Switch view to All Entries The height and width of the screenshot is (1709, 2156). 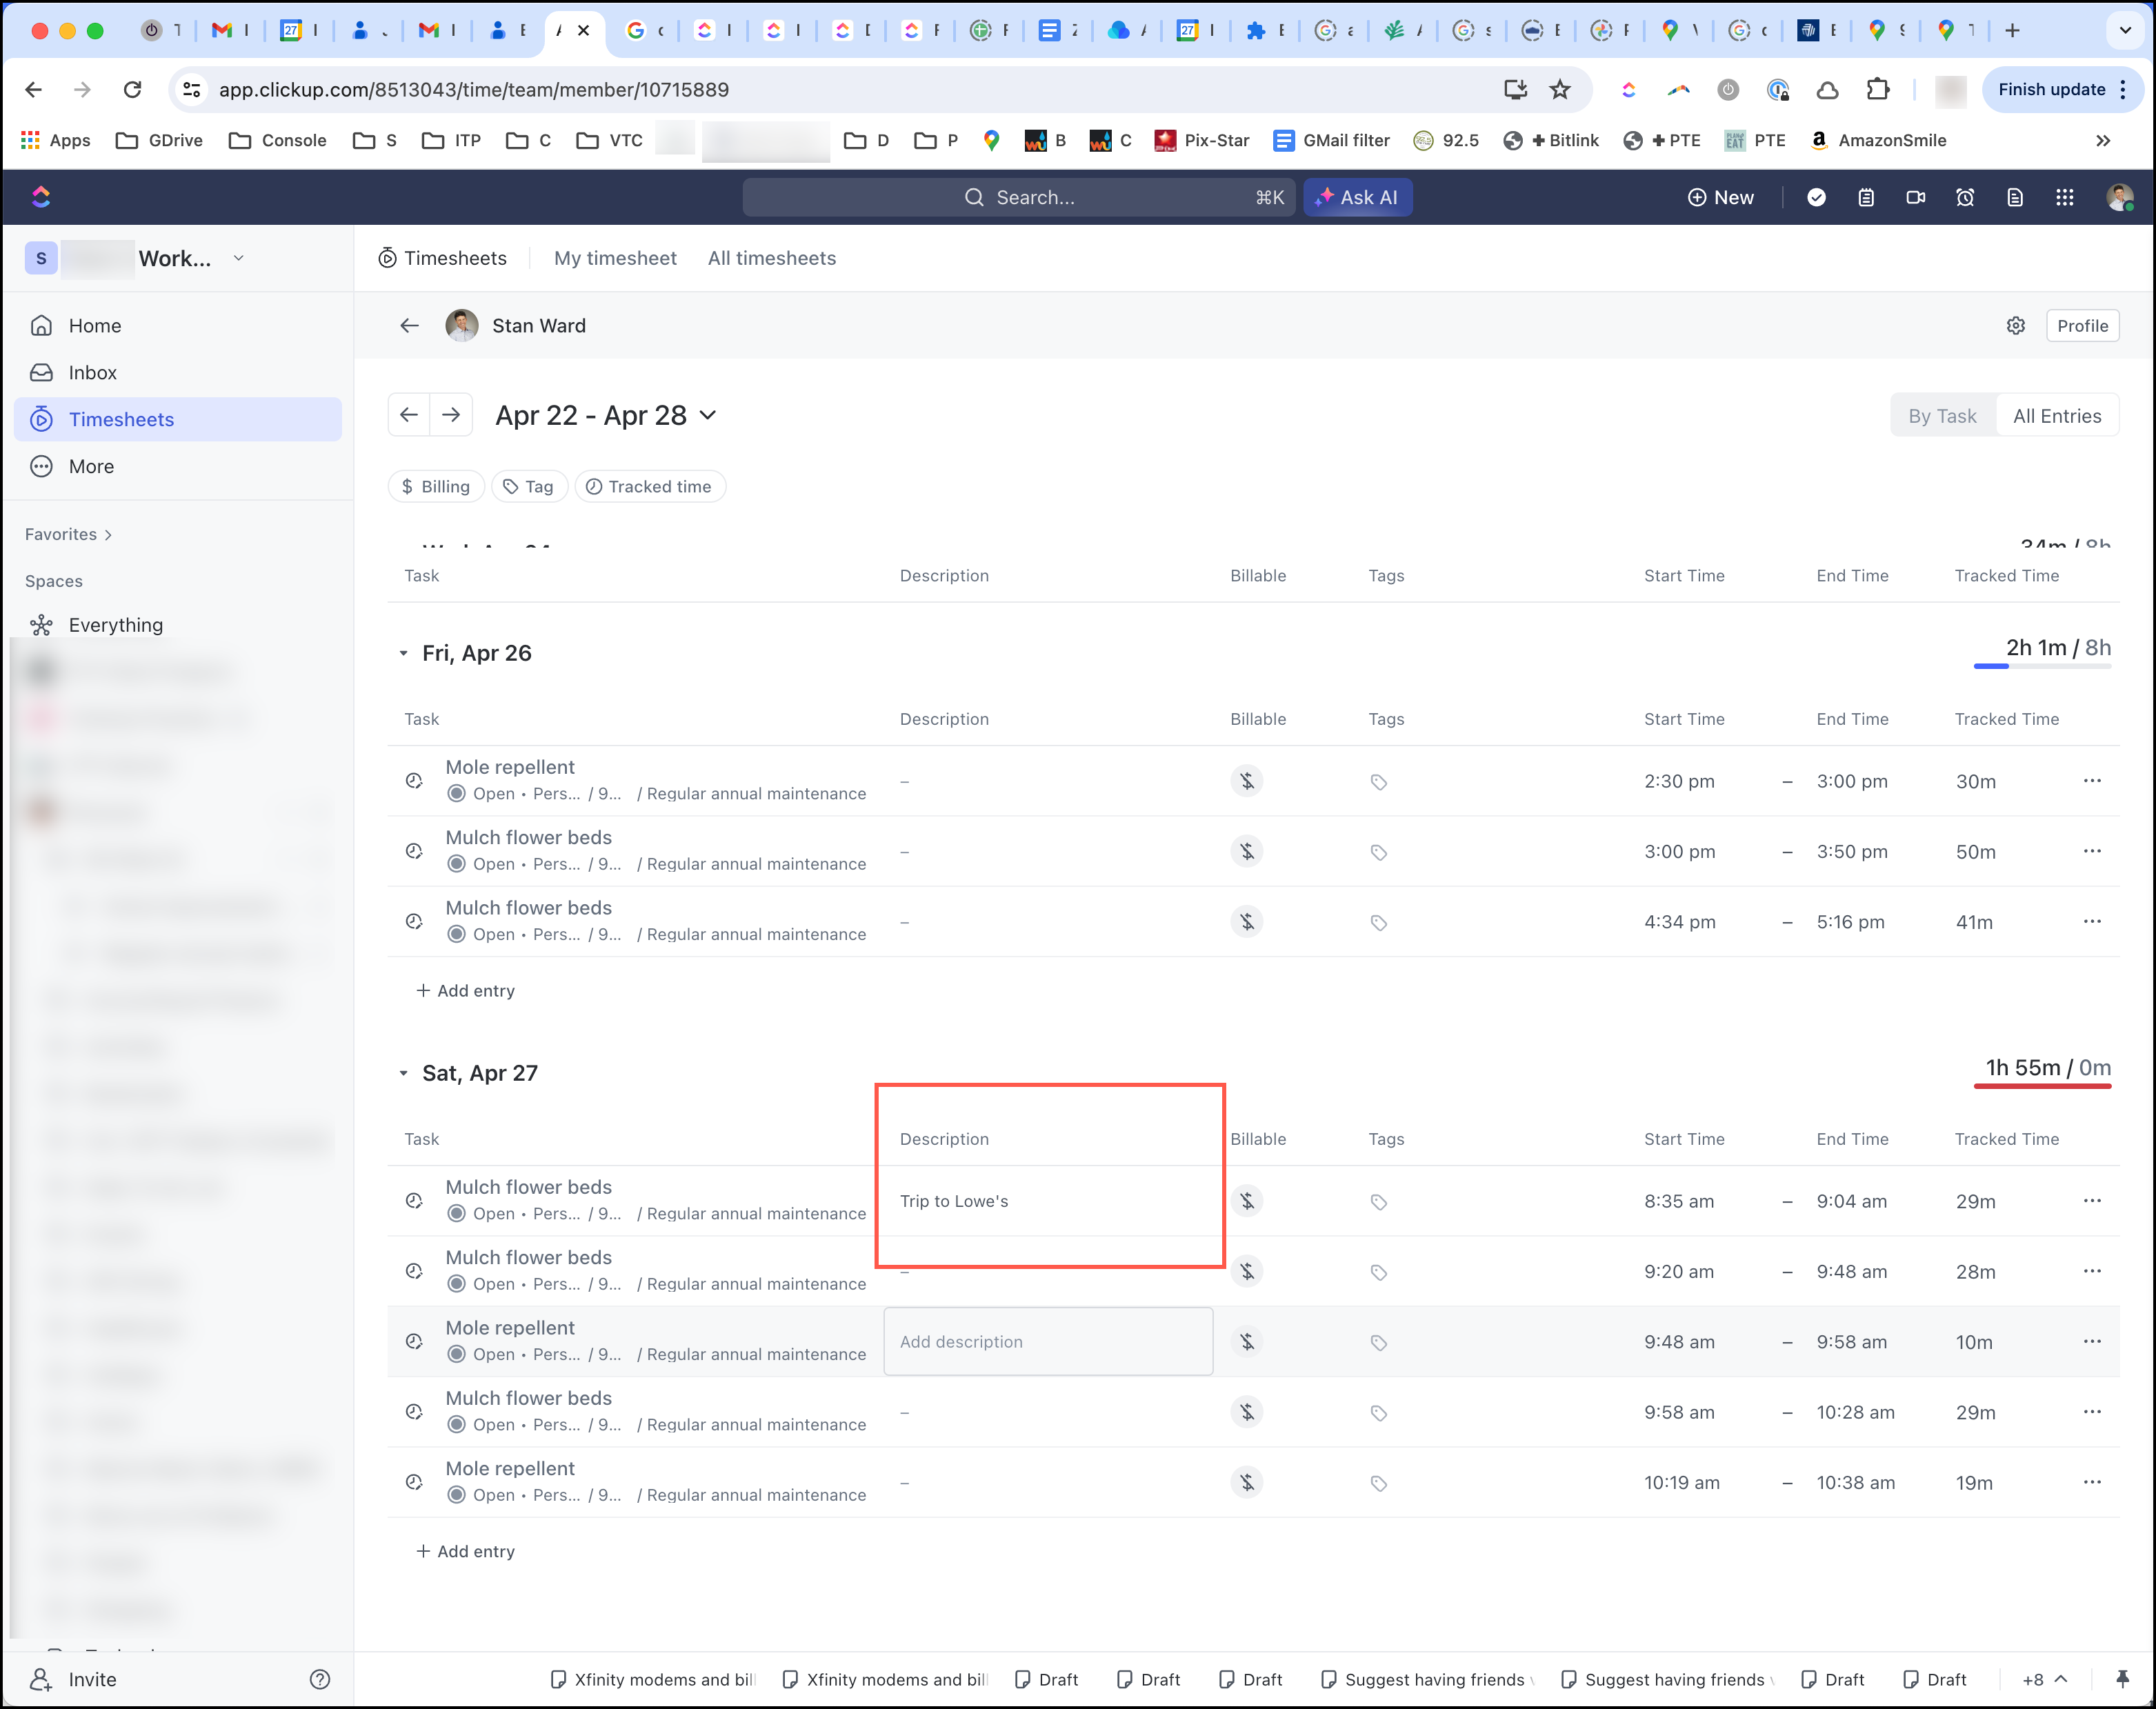click(2056, 416)
